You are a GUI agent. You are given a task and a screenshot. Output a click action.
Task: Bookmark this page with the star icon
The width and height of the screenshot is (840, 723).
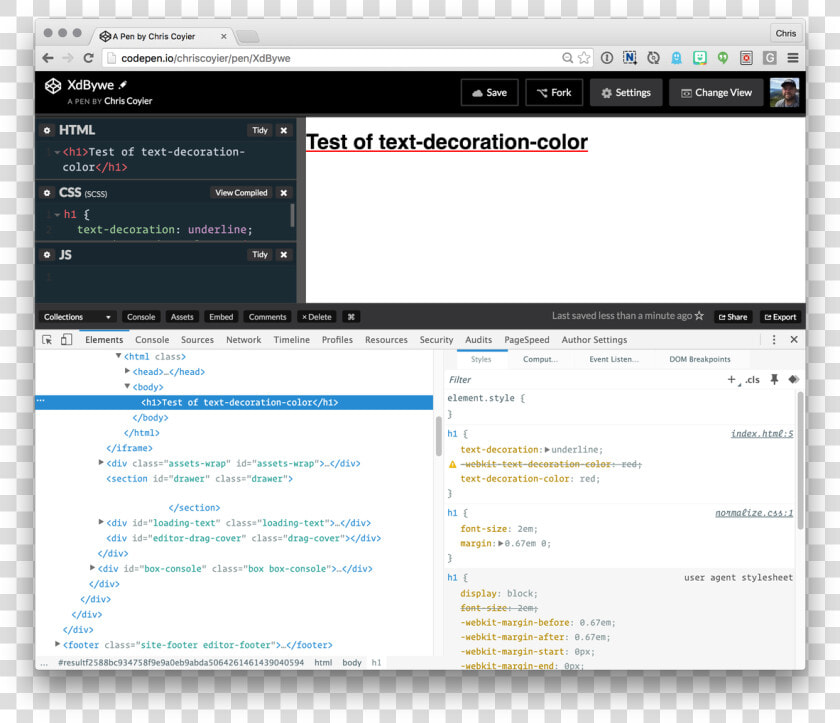[x=584, y=58]
